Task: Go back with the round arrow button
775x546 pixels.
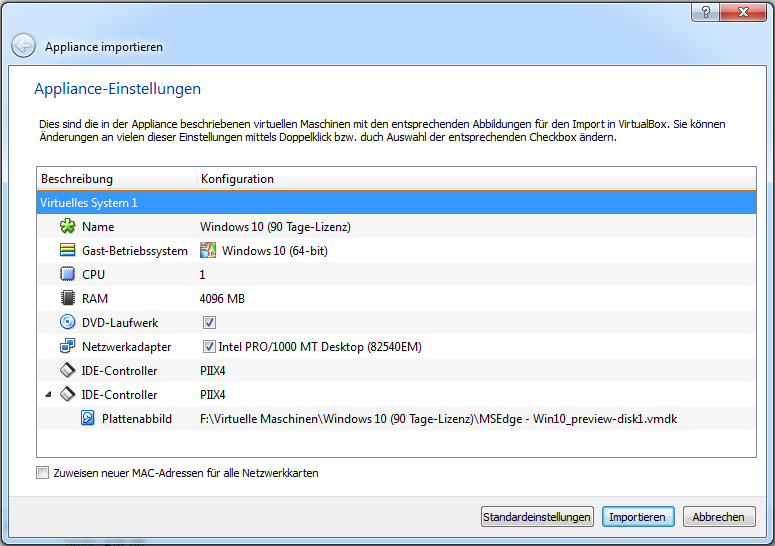Action: coord(23,46)
